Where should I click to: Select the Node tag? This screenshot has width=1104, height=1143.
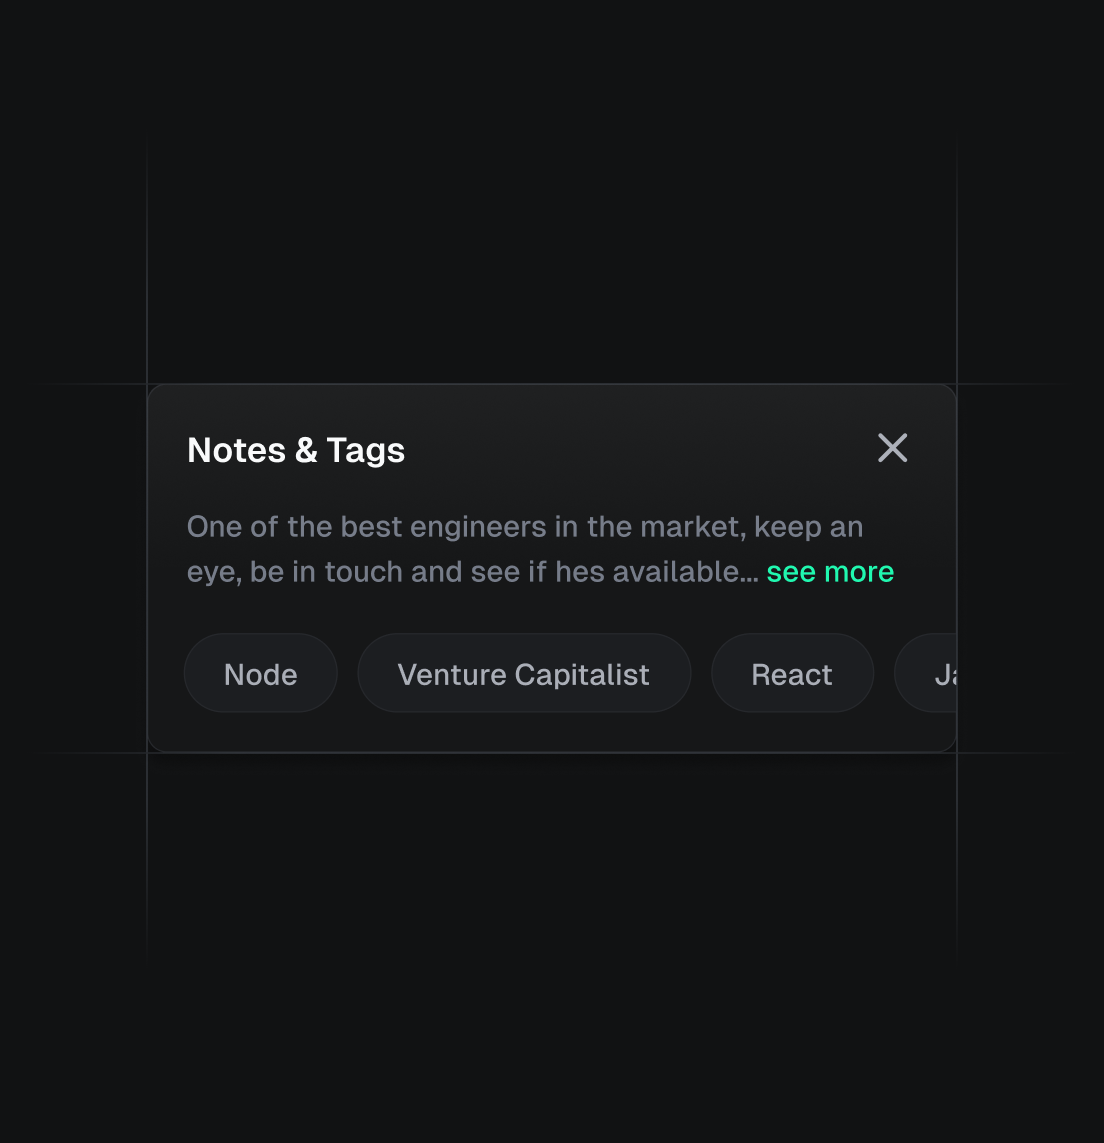click(260, 673)
